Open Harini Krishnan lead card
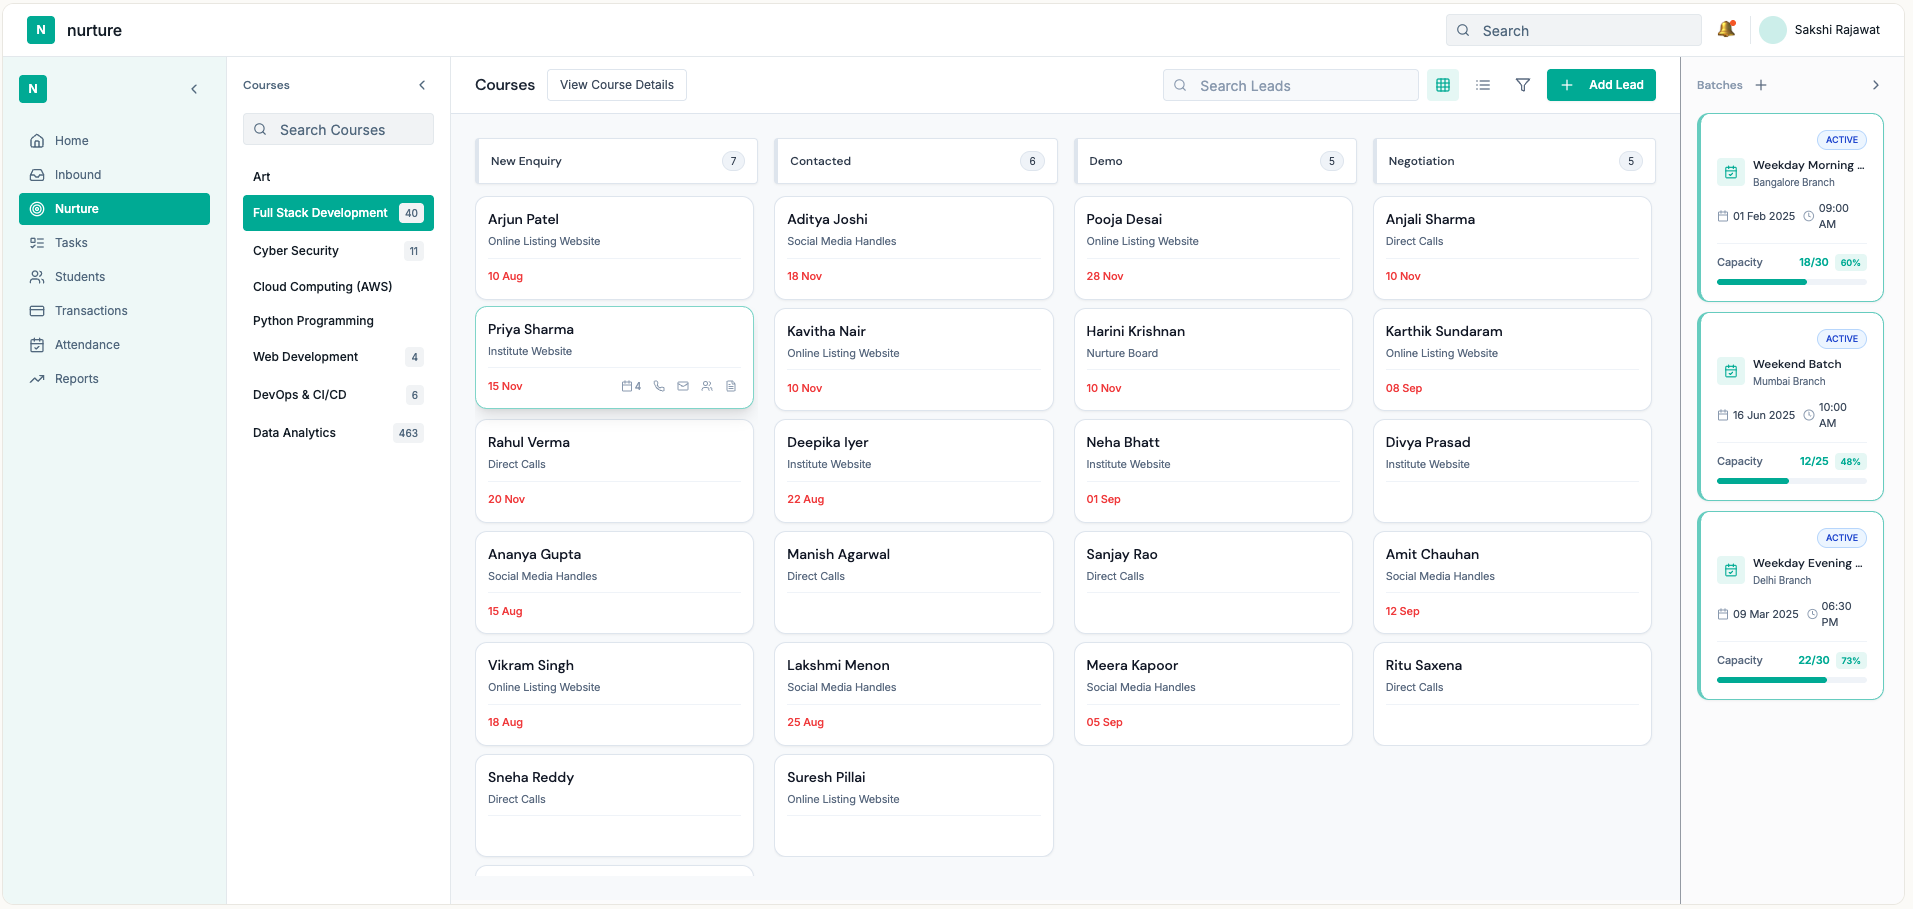Viewport: 1913px width, 909px height. [1213, 360]
